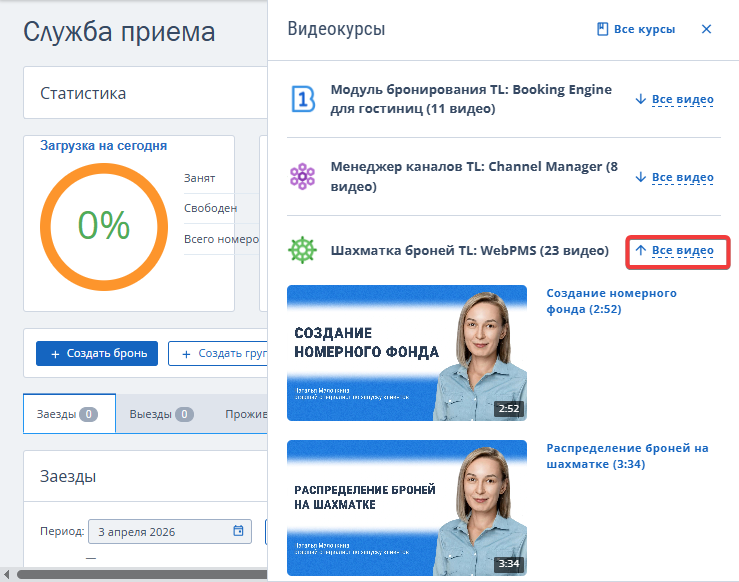Click the Заезды section heading
This screenshot has width=739, height=582.
click(68, 476)
